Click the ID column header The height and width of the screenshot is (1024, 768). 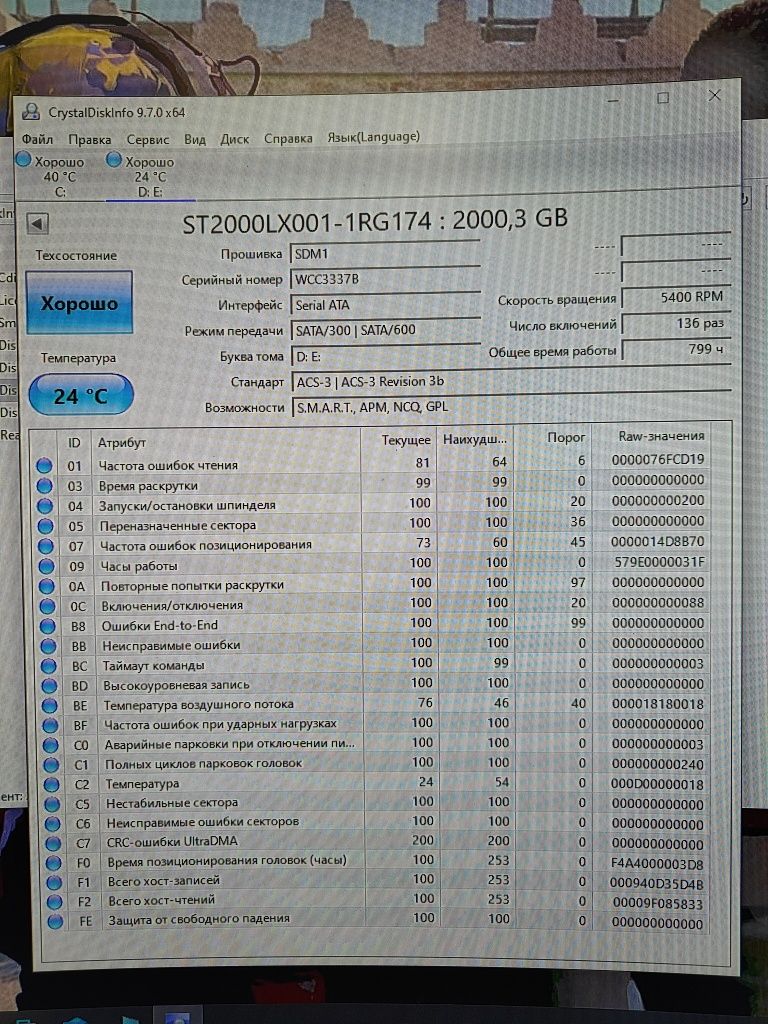(74, 443)
